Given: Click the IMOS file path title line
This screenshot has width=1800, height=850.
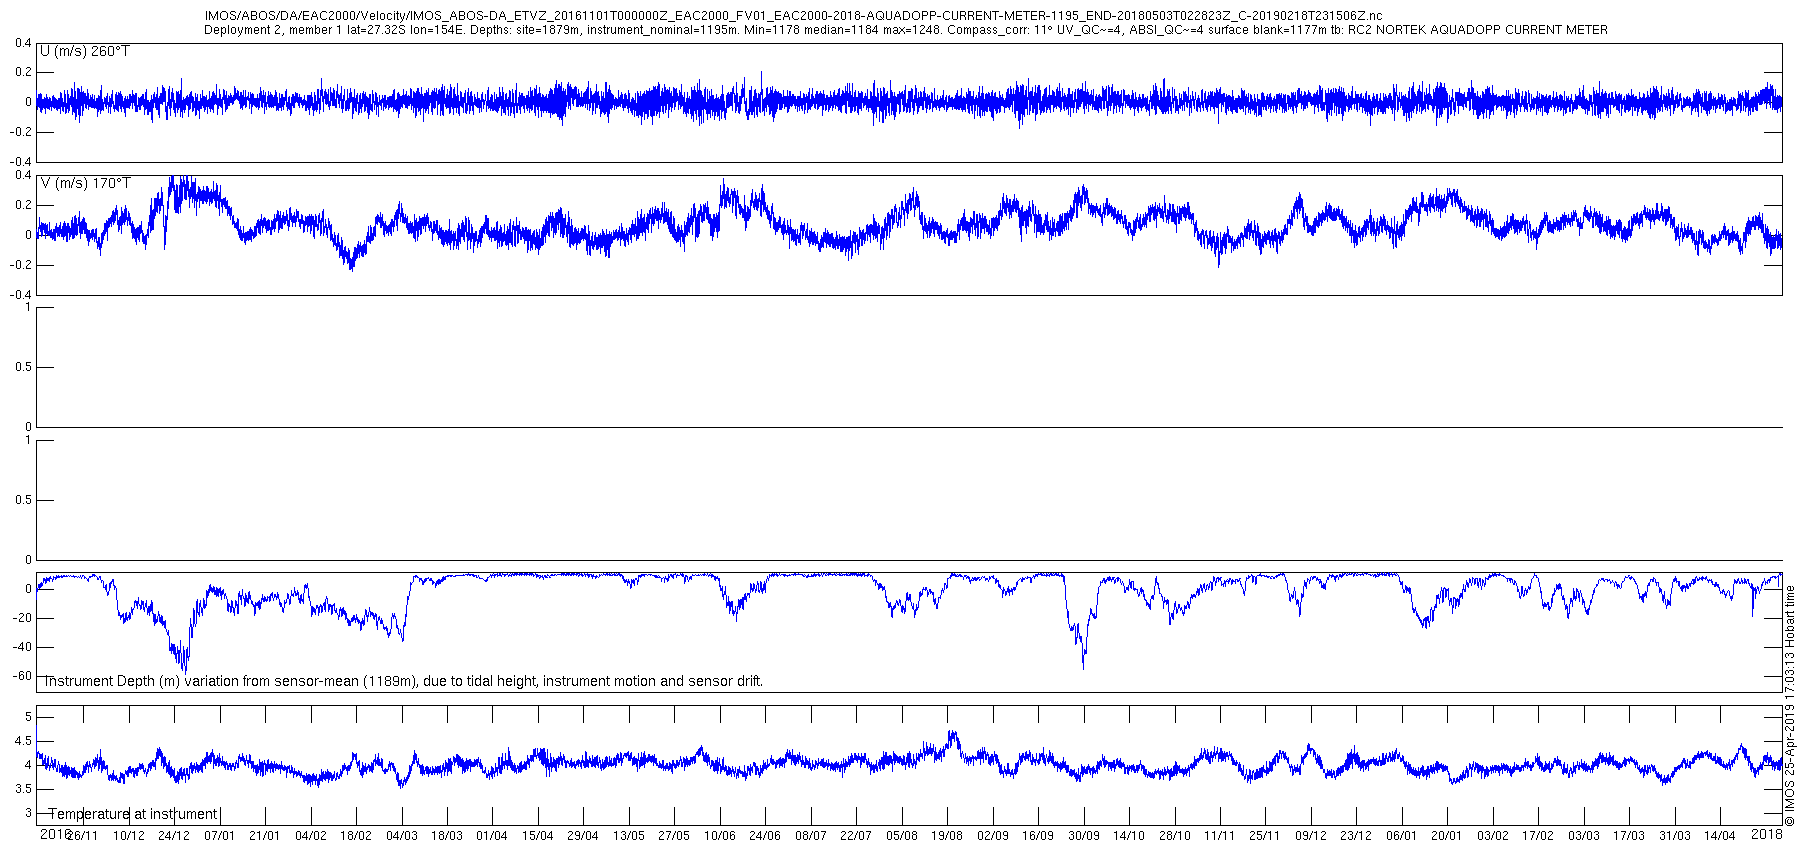Looking at the screenshot, I should click(793, 16).
